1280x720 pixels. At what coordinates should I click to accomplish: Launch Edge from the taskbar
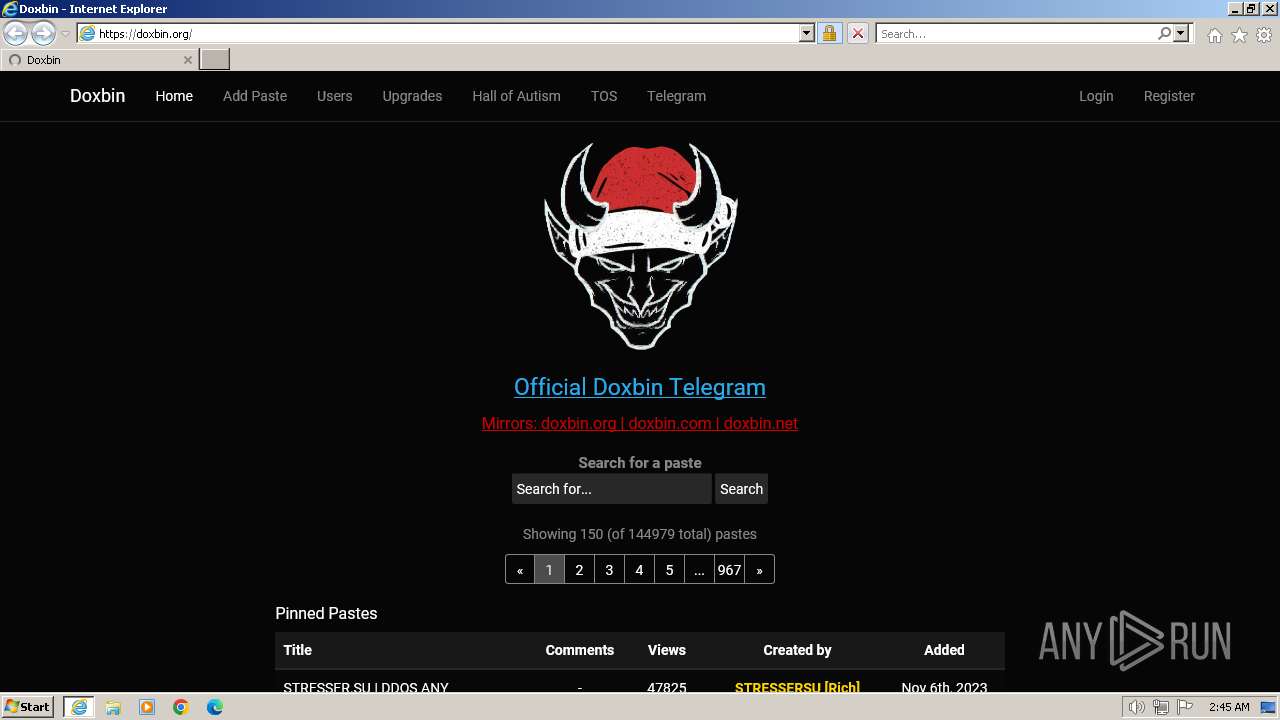click(215, 707)
